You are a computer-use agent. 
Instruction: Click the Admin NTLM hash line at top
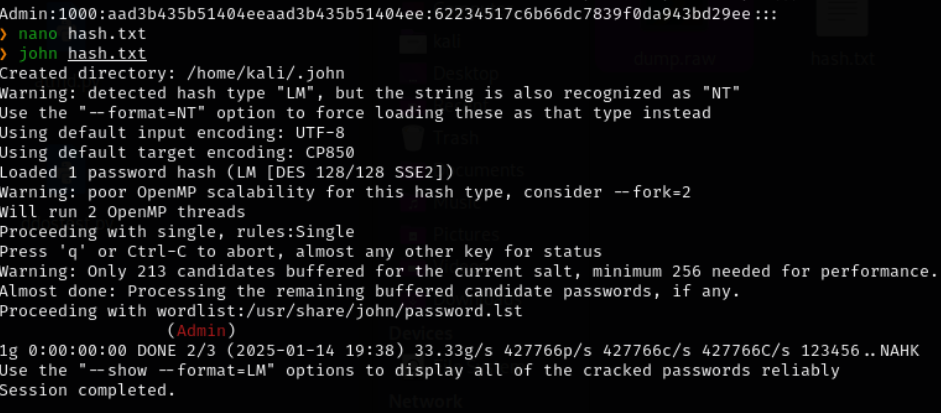point(389,14)
